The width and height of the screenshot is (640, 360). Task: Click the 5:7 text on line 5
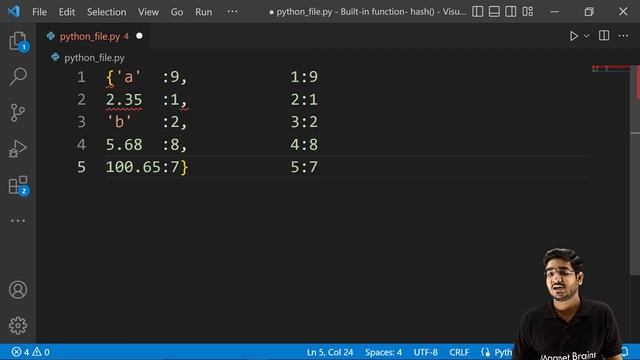[304, 167]
